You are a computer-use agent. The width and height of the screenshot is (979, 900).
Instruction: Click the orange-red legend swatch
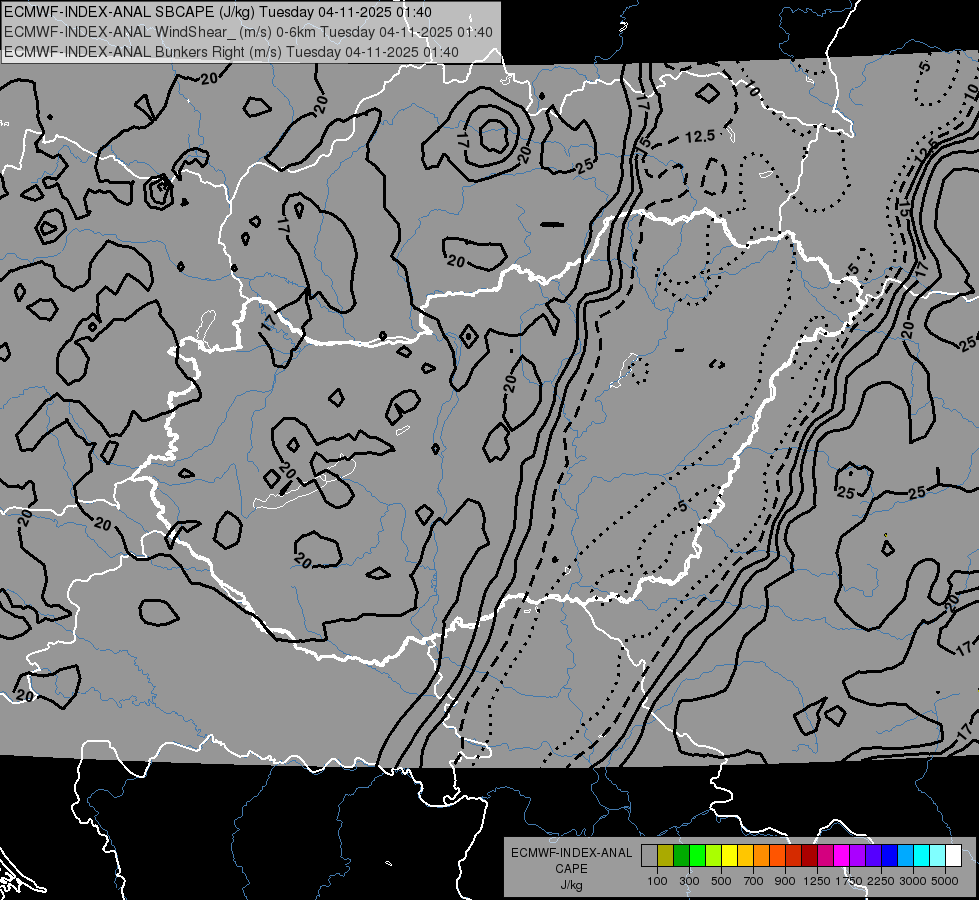pos(777,855)
